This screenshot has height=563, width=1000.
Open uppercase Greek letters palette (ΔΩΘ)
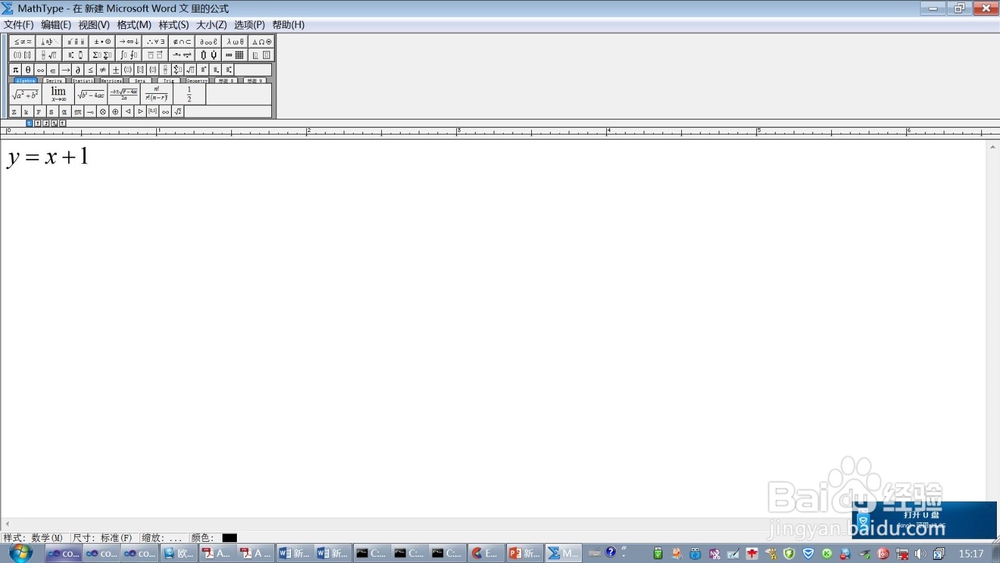(261, 41)
